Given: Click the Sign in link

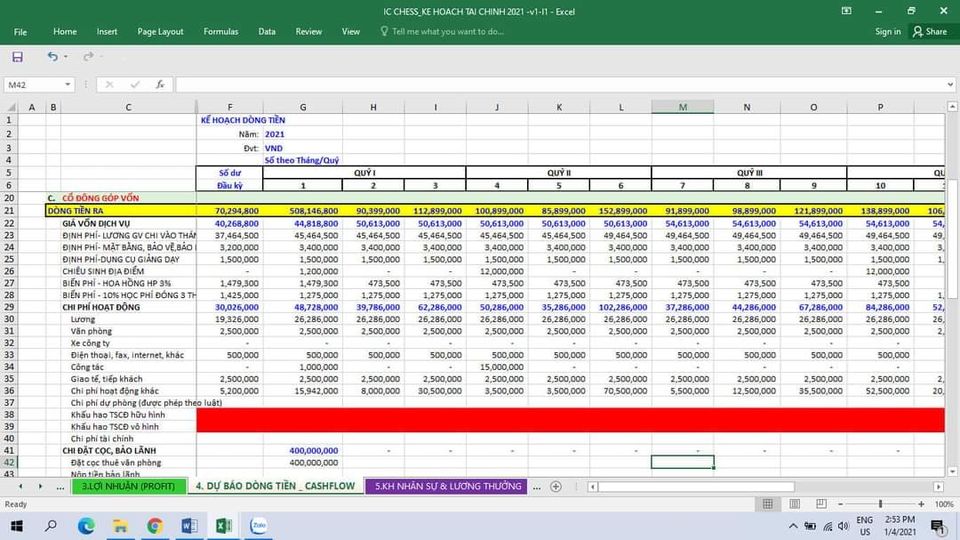Looking at the screenshot, I should (x=887, y=32).
